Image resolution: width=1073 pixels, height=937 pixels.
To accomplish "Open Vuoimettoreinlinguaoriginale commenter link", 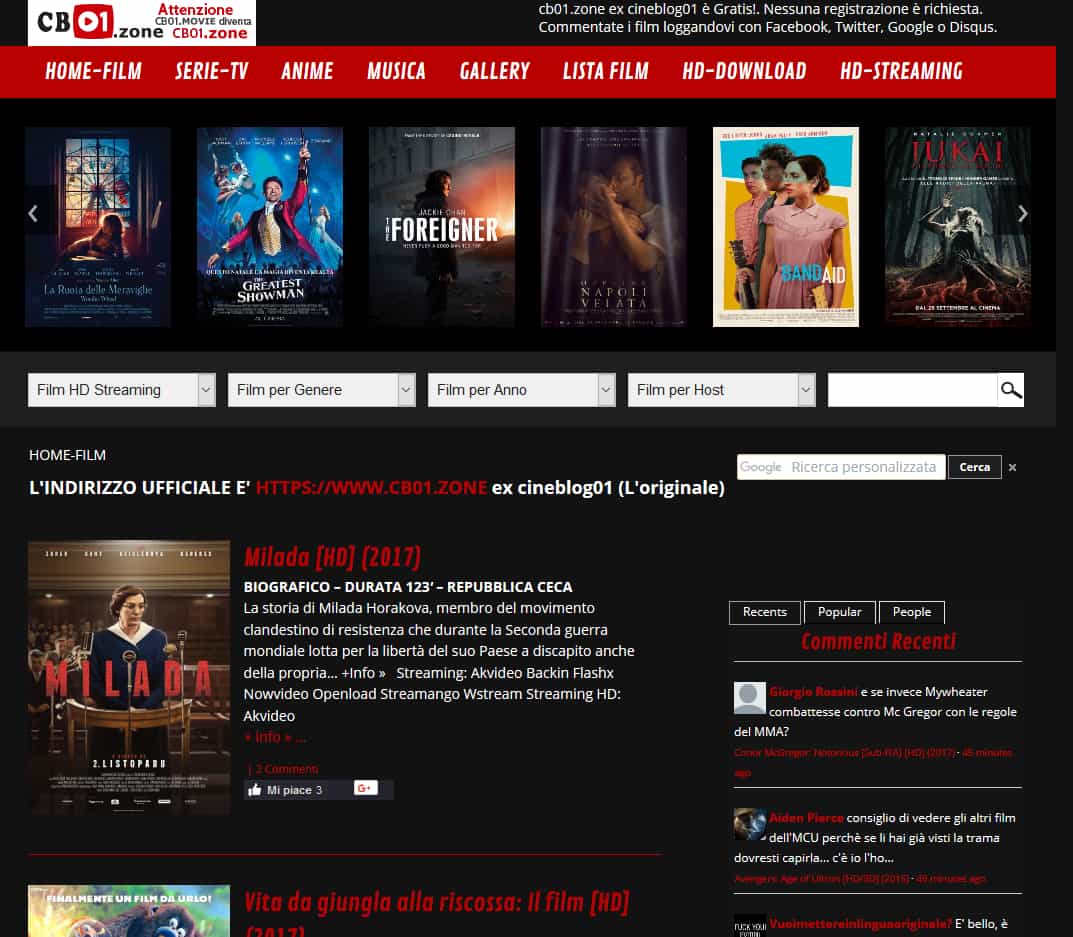I will [x=860, y=924].
